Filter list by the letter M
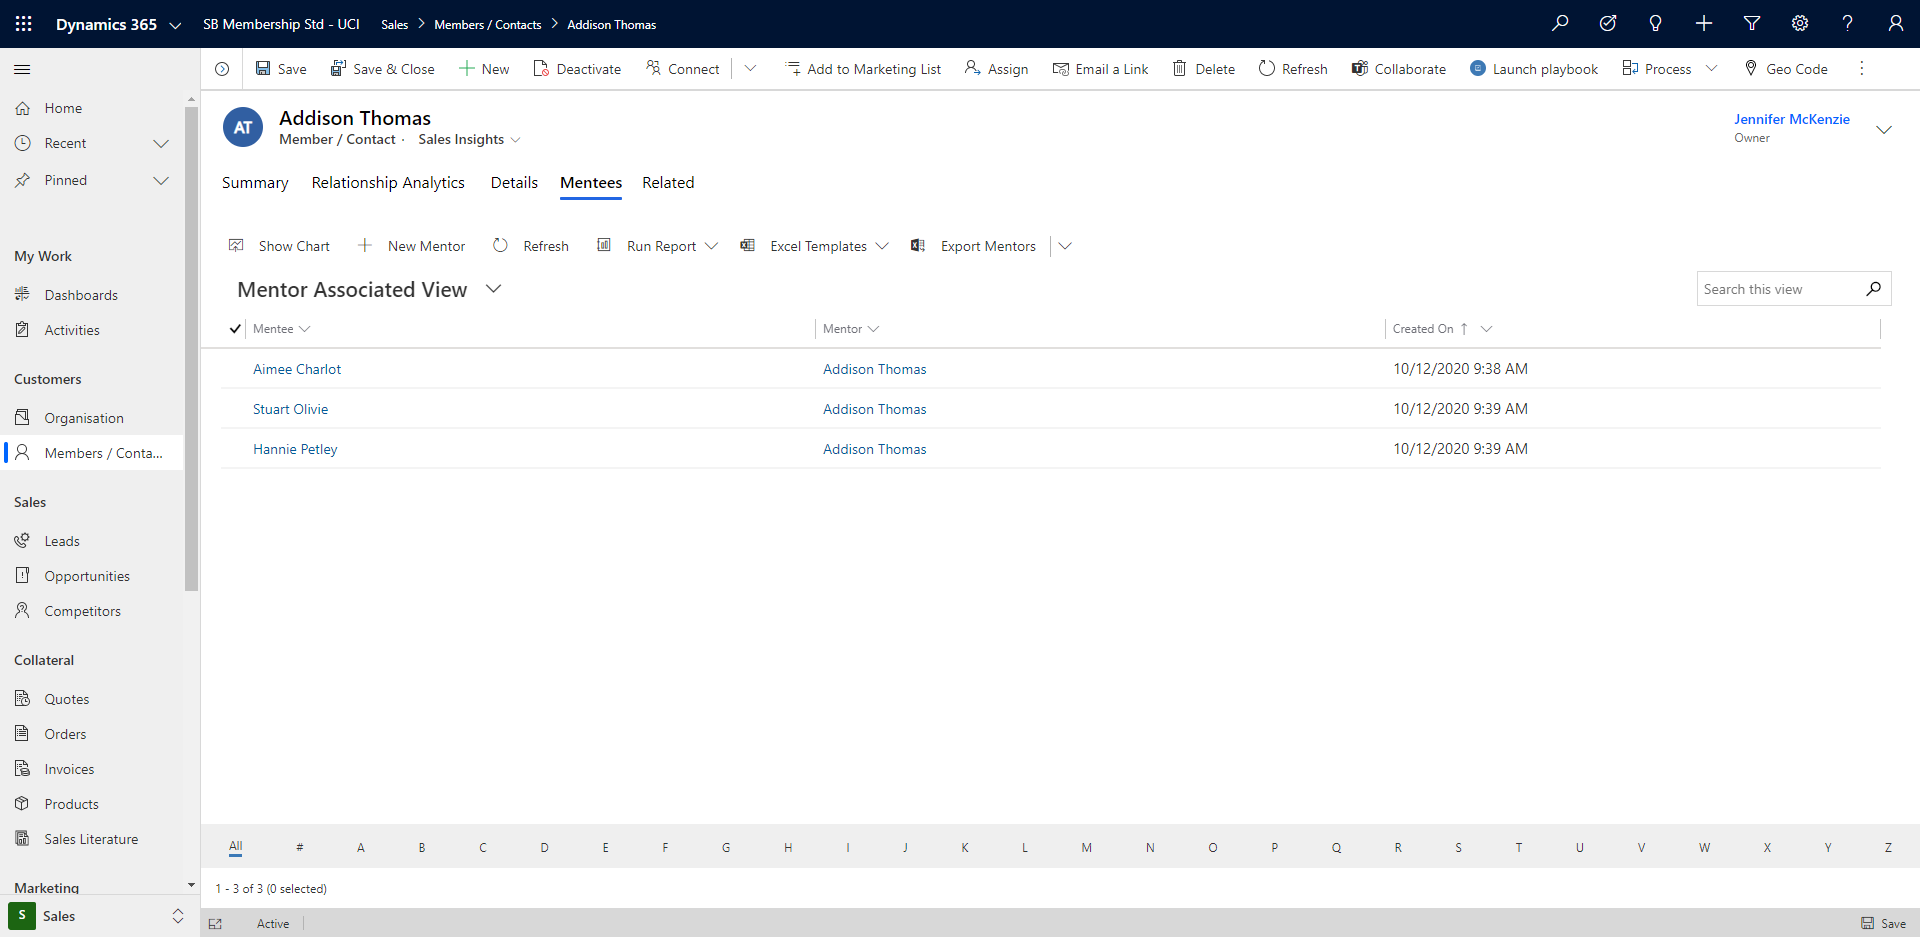1920x937 pixels. (1086, 847)
